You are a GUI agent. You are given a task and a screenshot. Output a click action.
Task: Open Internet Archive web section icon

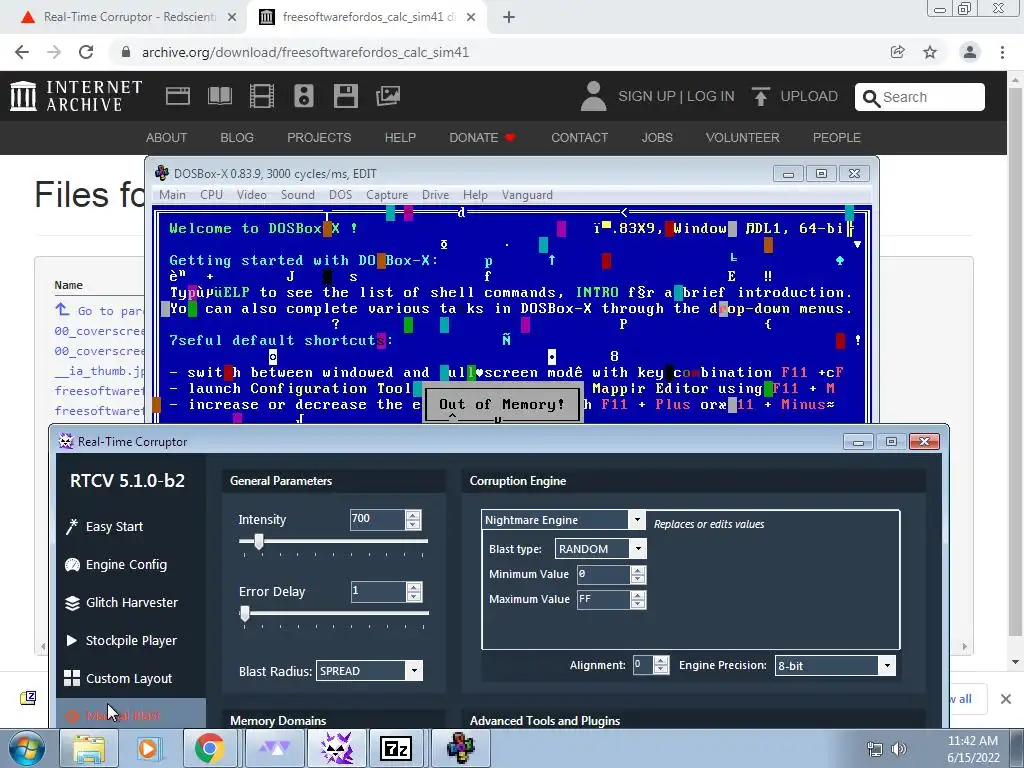pos(178,96)
